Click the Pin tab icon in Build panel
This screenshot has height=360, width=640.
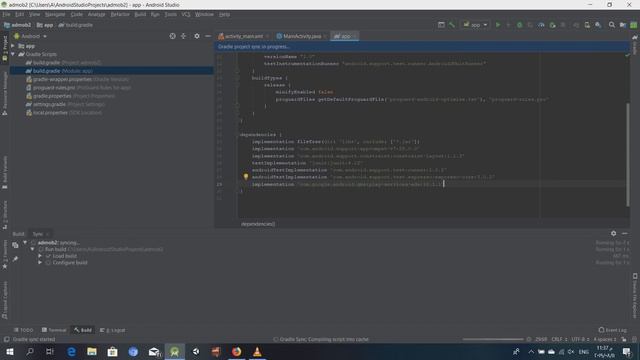[15, 259]
